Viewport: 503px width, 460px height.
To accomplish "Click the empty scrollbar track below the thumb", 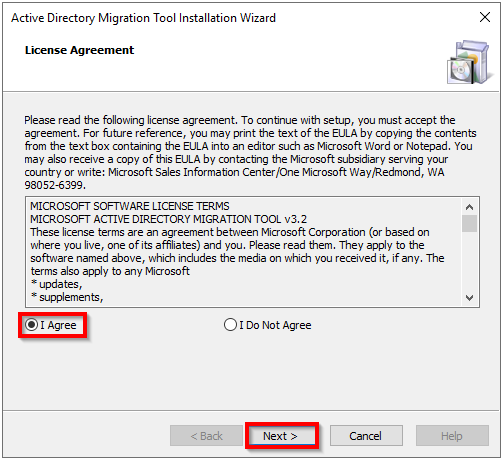I will [469, 261].
